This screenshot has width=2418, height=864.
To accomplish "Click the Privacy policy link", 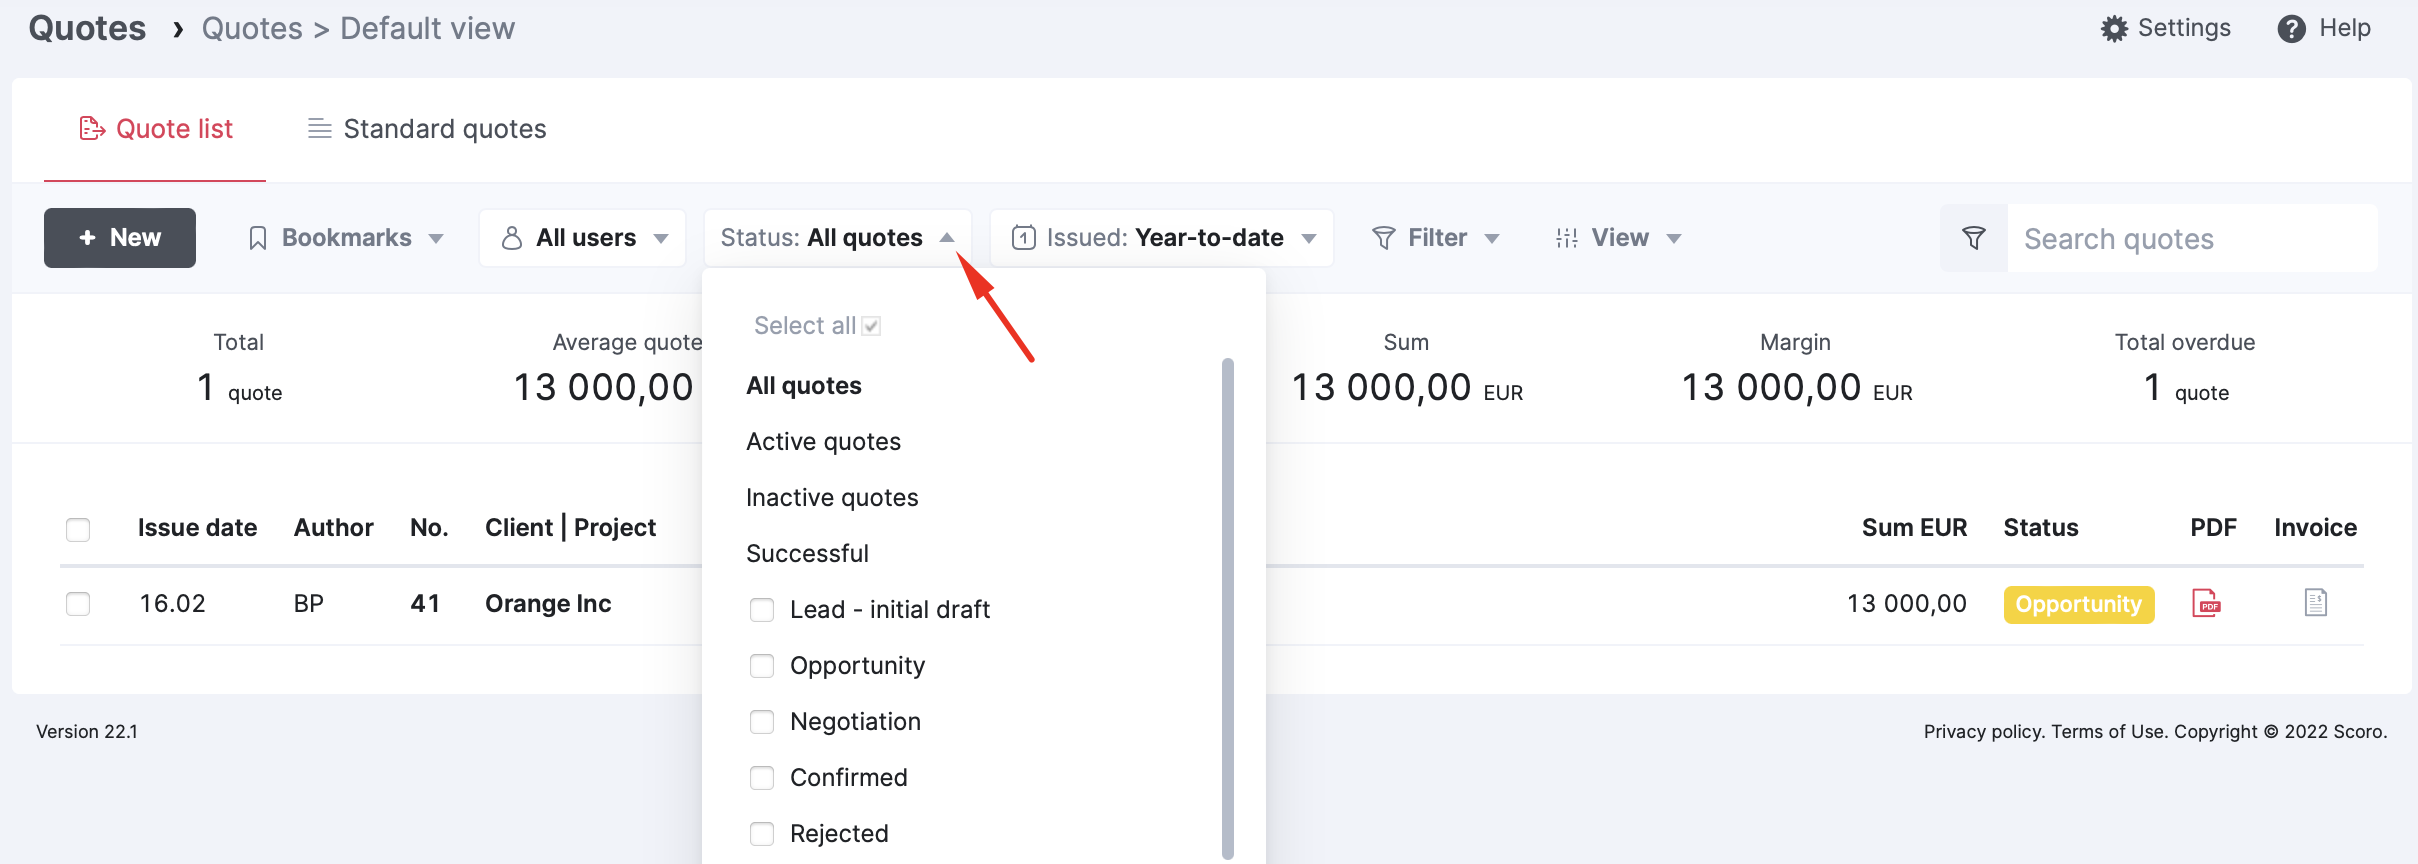I will (x=1985, y=732).
